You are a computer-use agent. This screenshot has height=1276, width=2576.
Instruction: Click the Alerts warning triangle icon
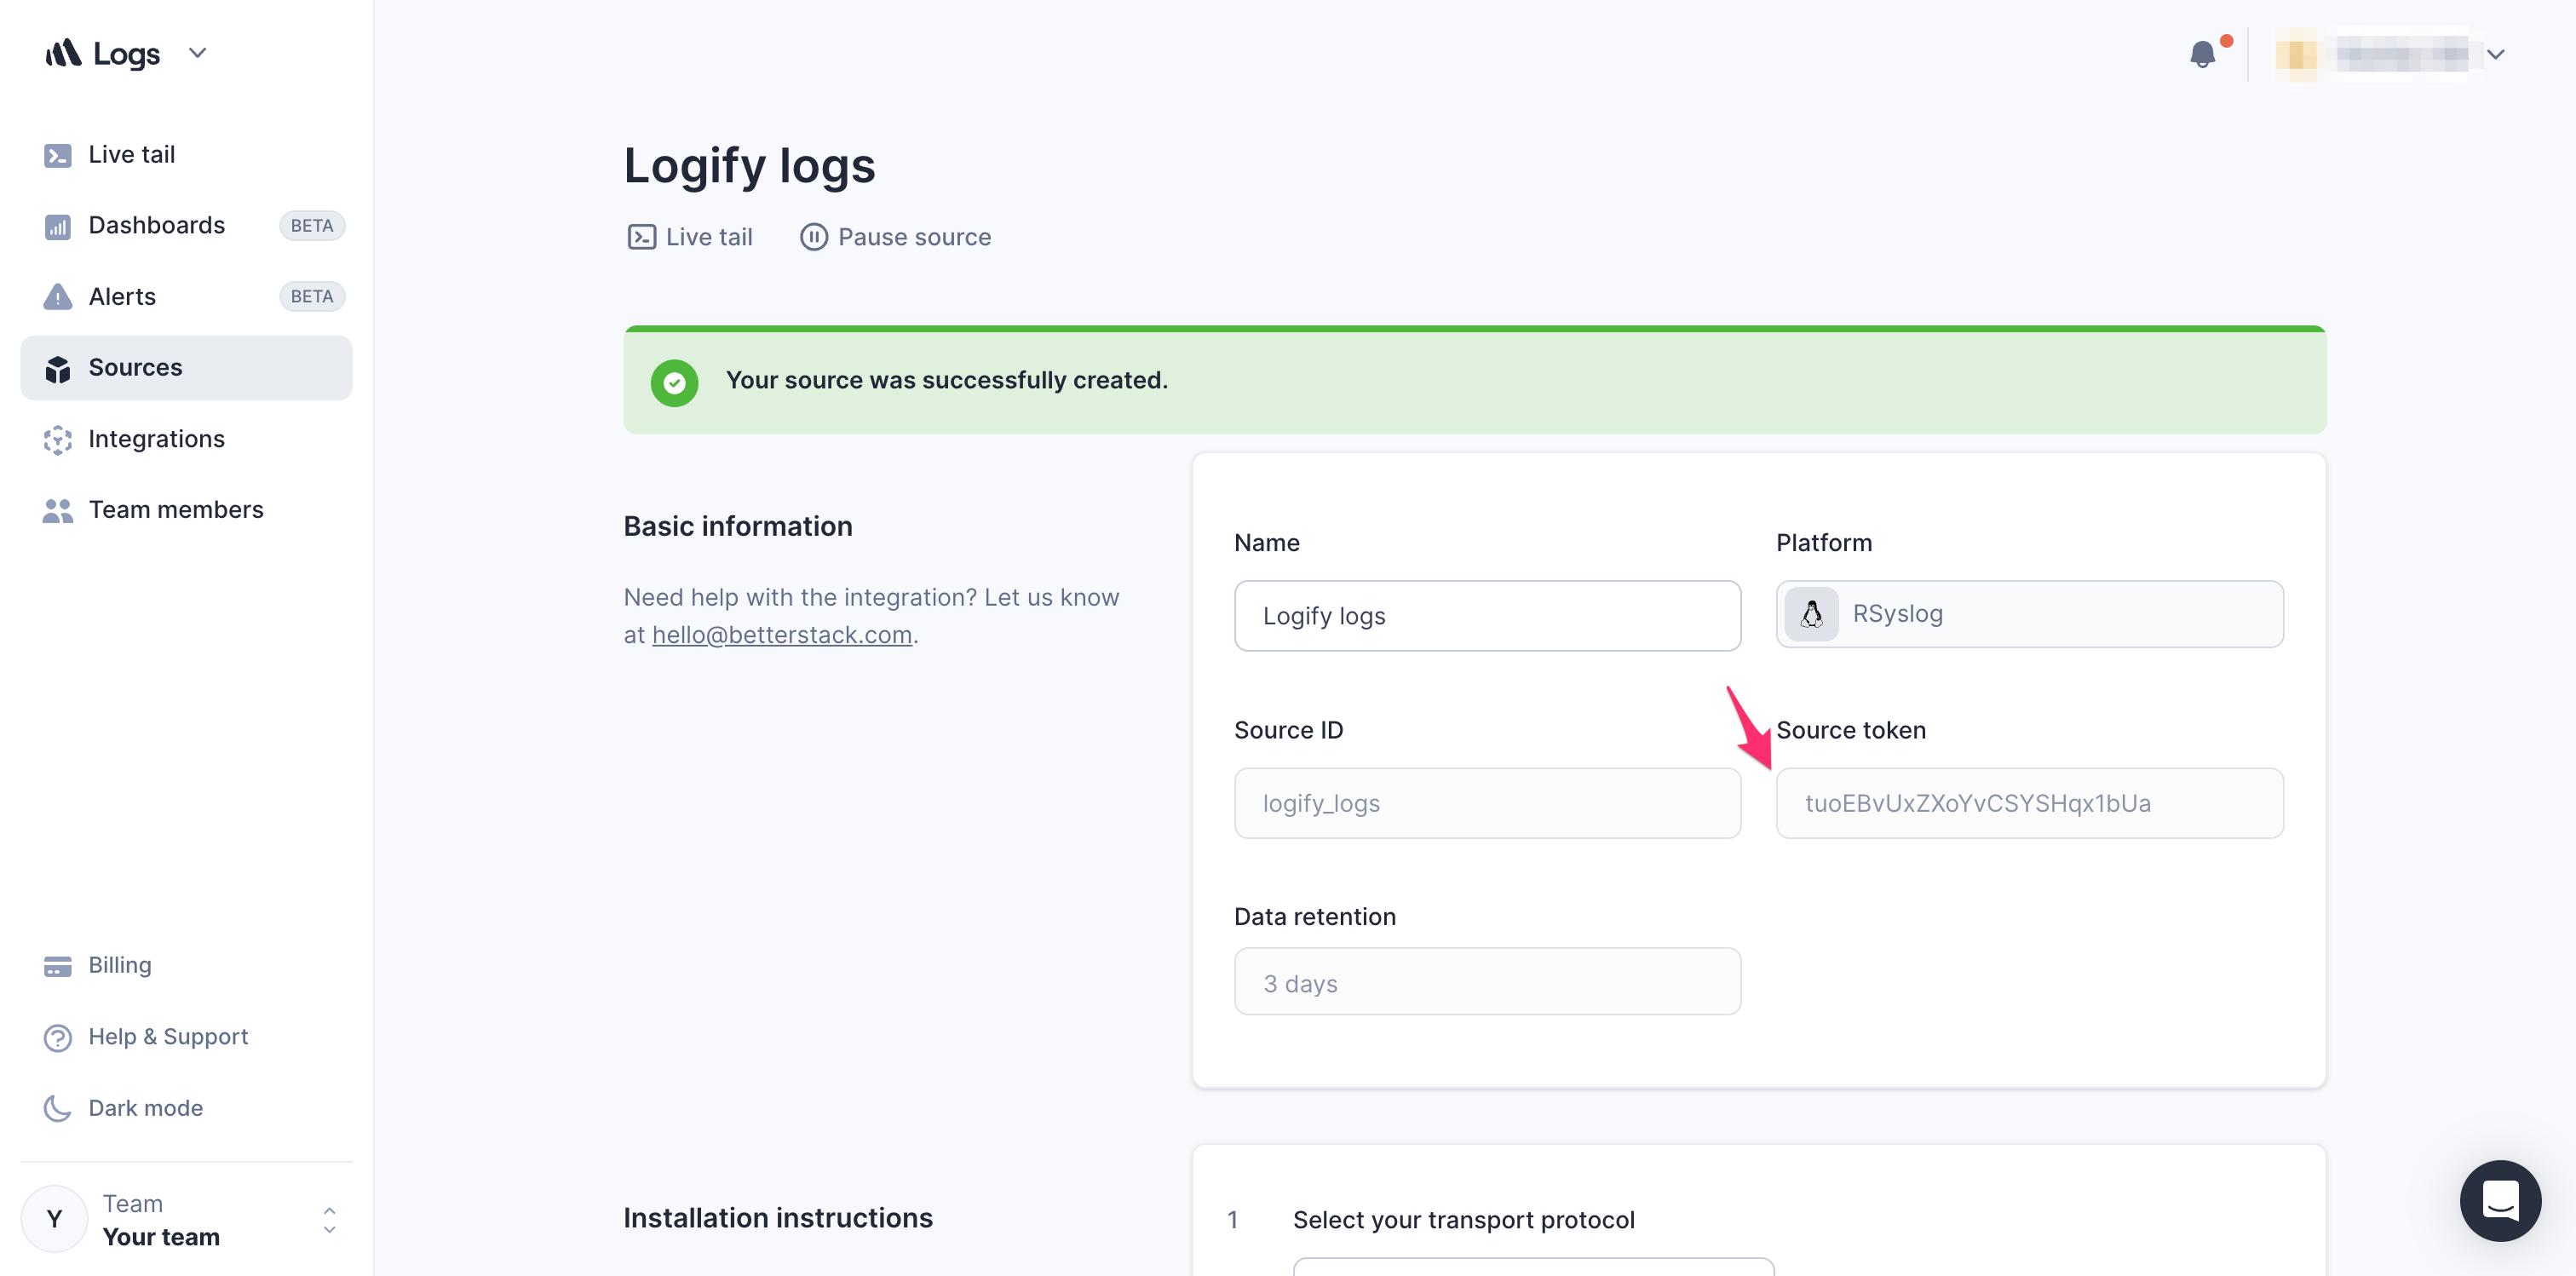coord(58,297)
